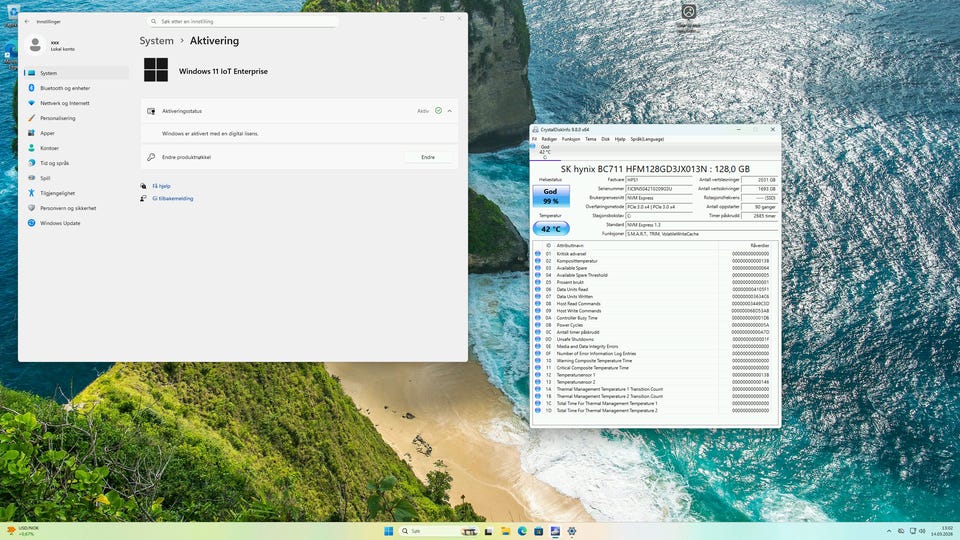Open the Disk menu in CrystalDiskInfo
960x540 pixels.
(606, 139)
